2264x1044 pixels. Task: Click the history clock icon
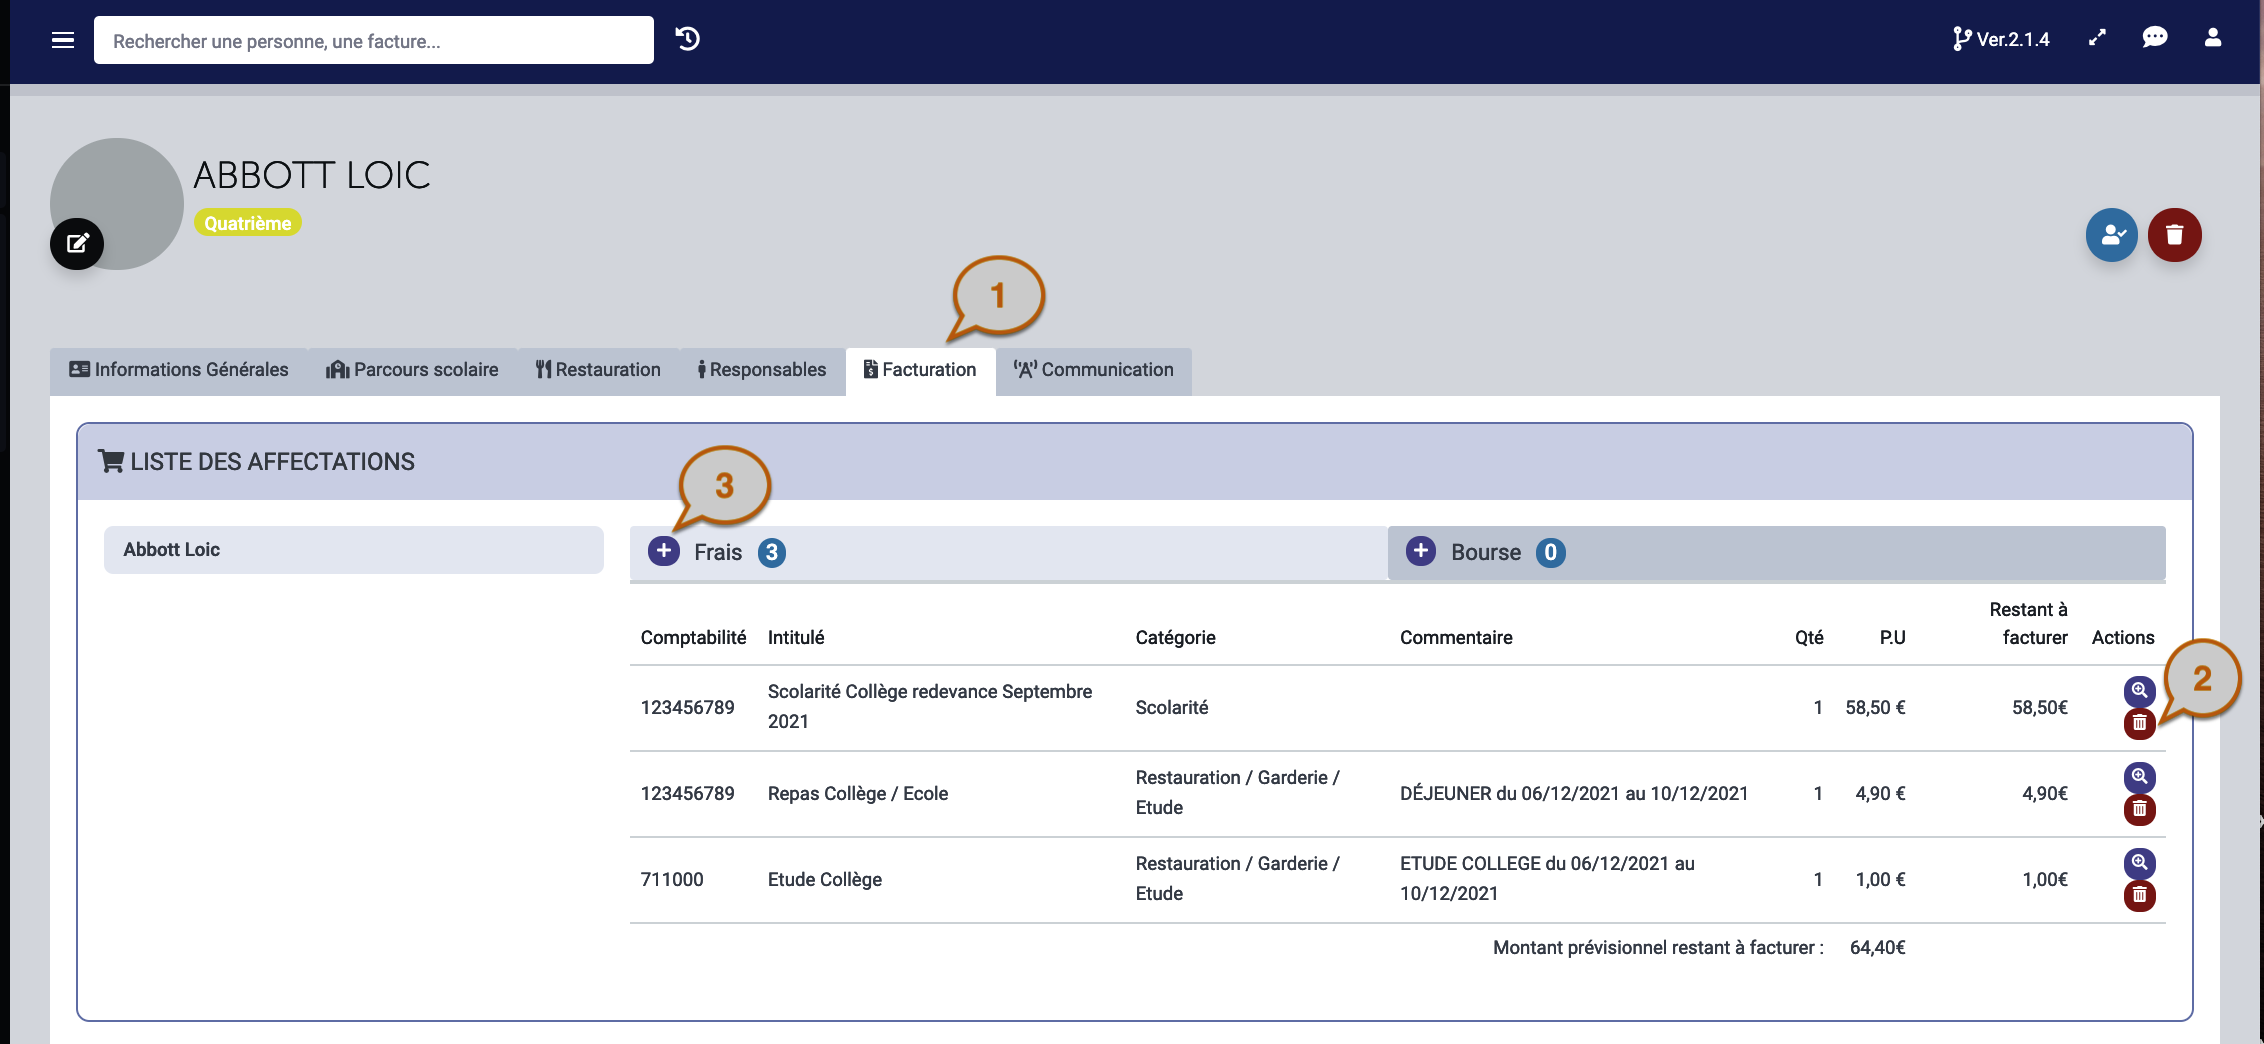(x=687, y=39)
